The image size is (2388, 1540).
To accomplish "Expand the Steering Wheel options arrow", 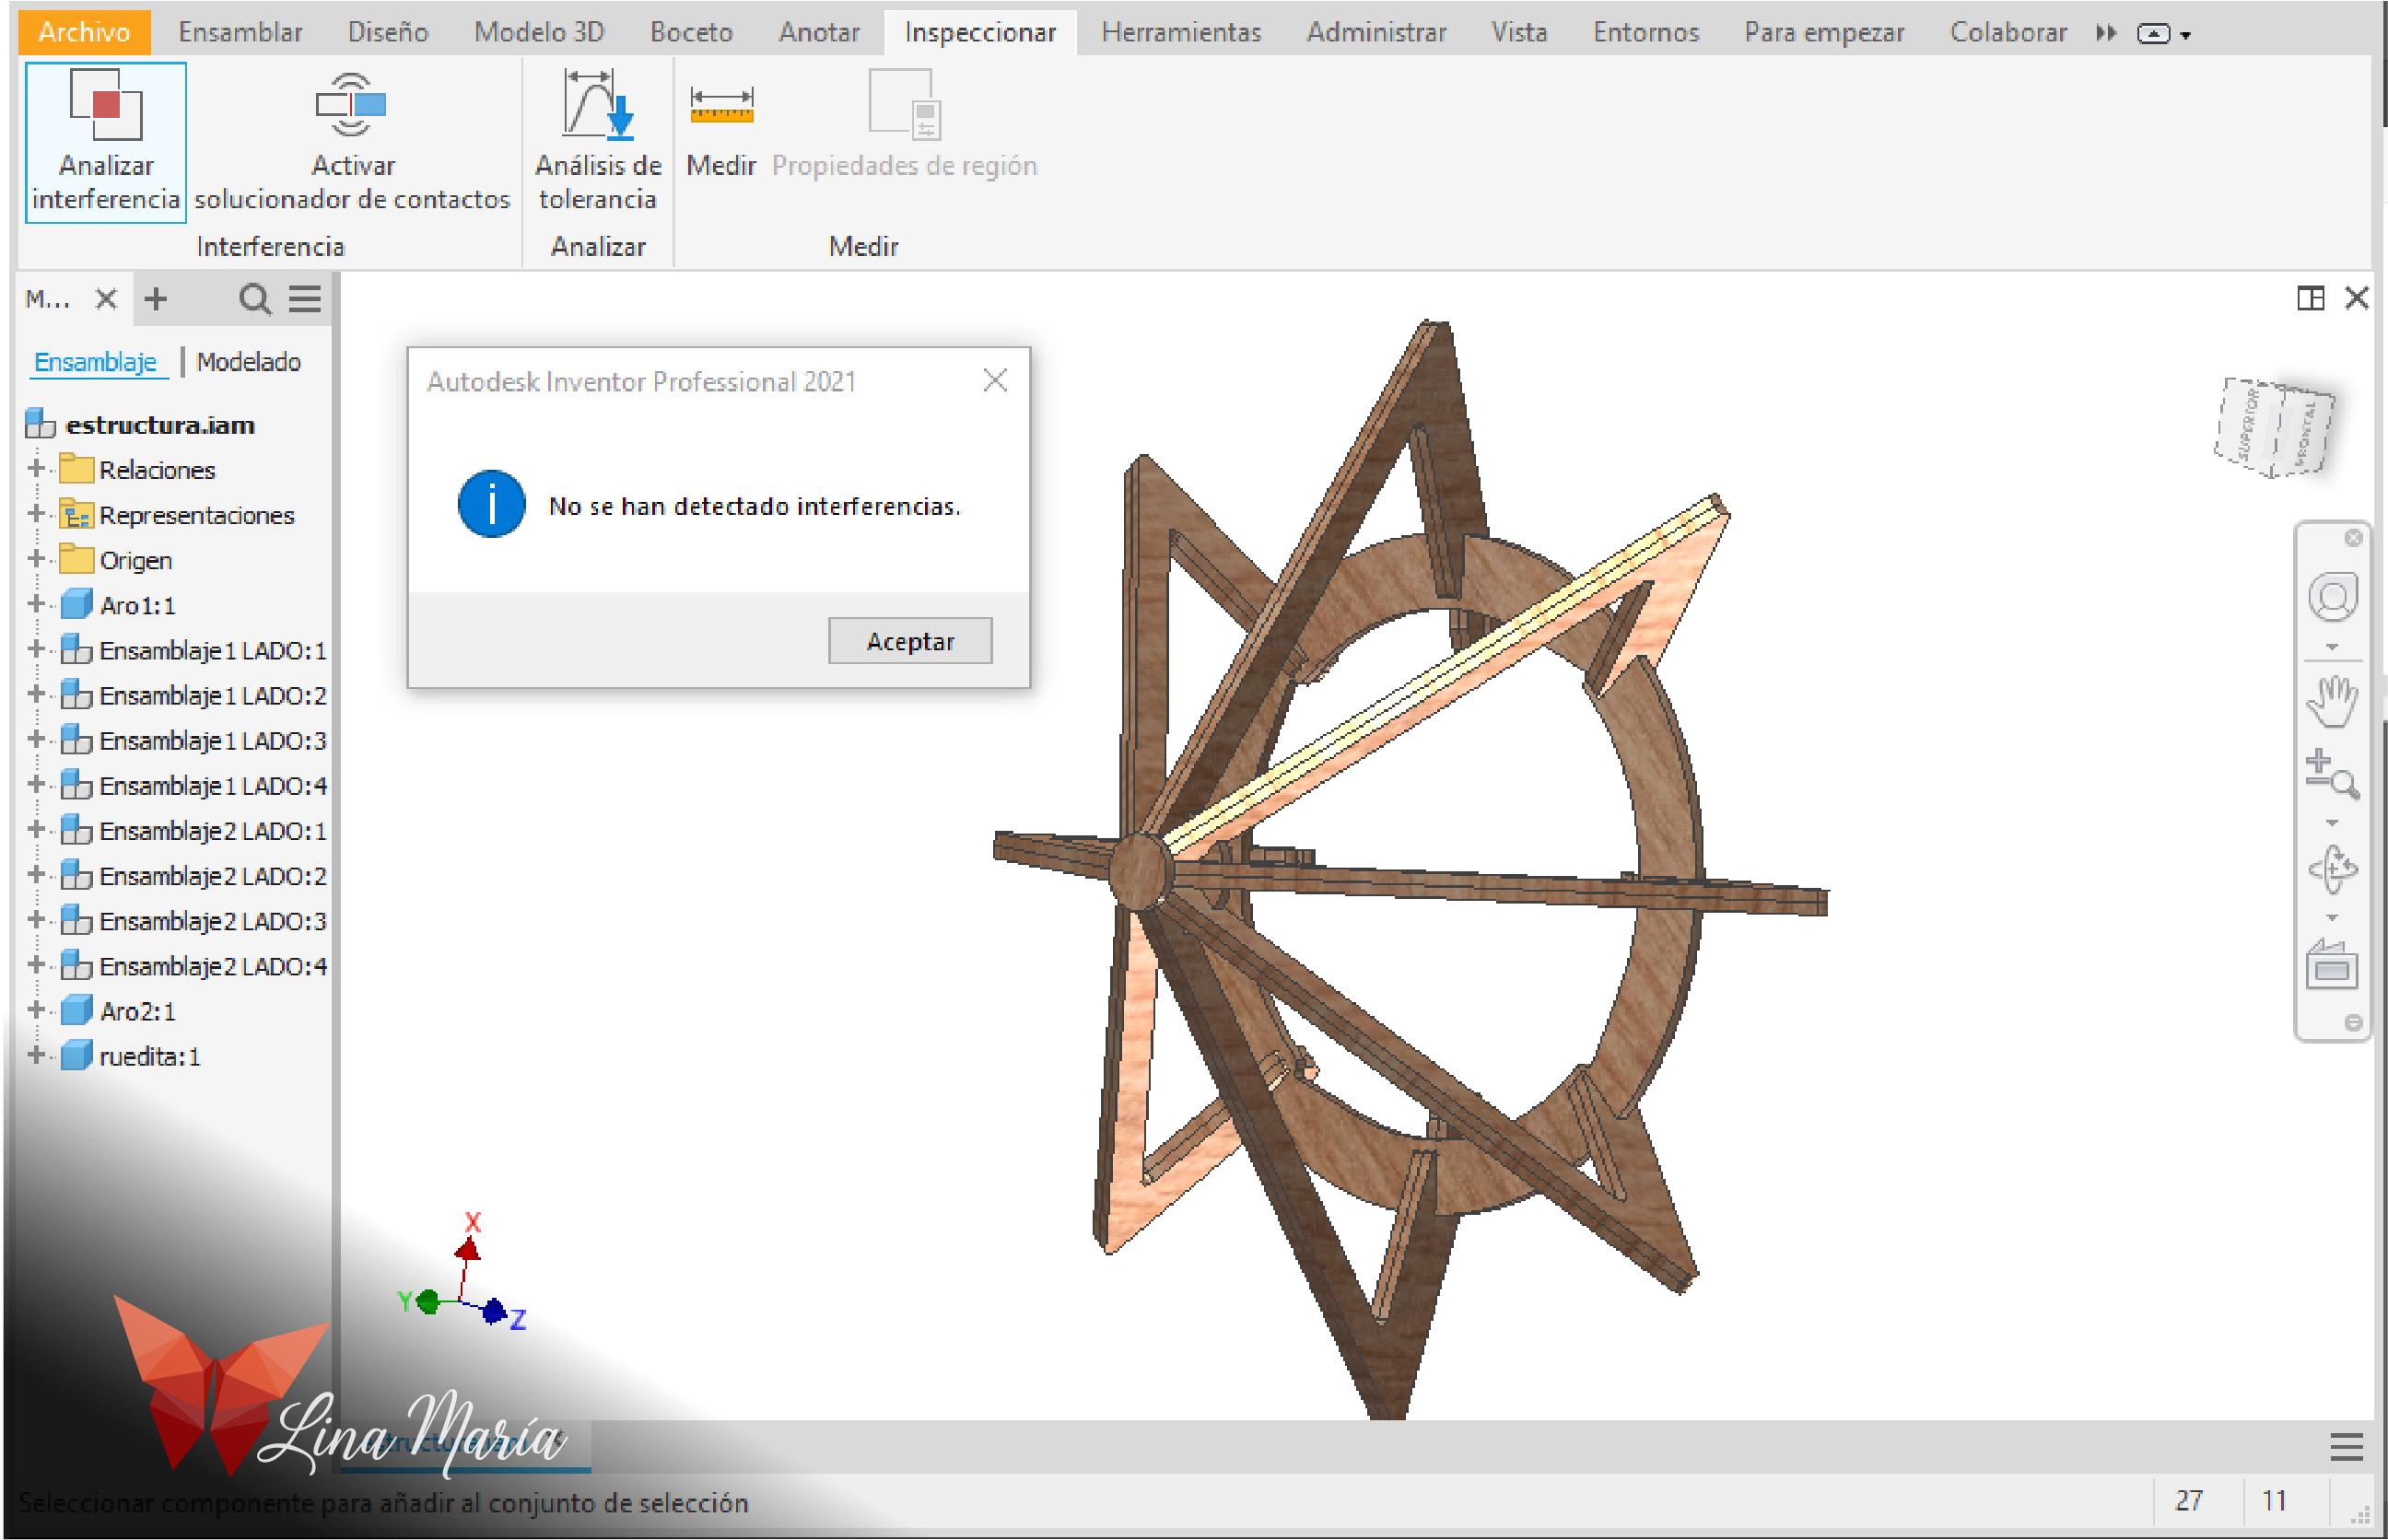I will pyautogui.click(x=2333, y=647).
